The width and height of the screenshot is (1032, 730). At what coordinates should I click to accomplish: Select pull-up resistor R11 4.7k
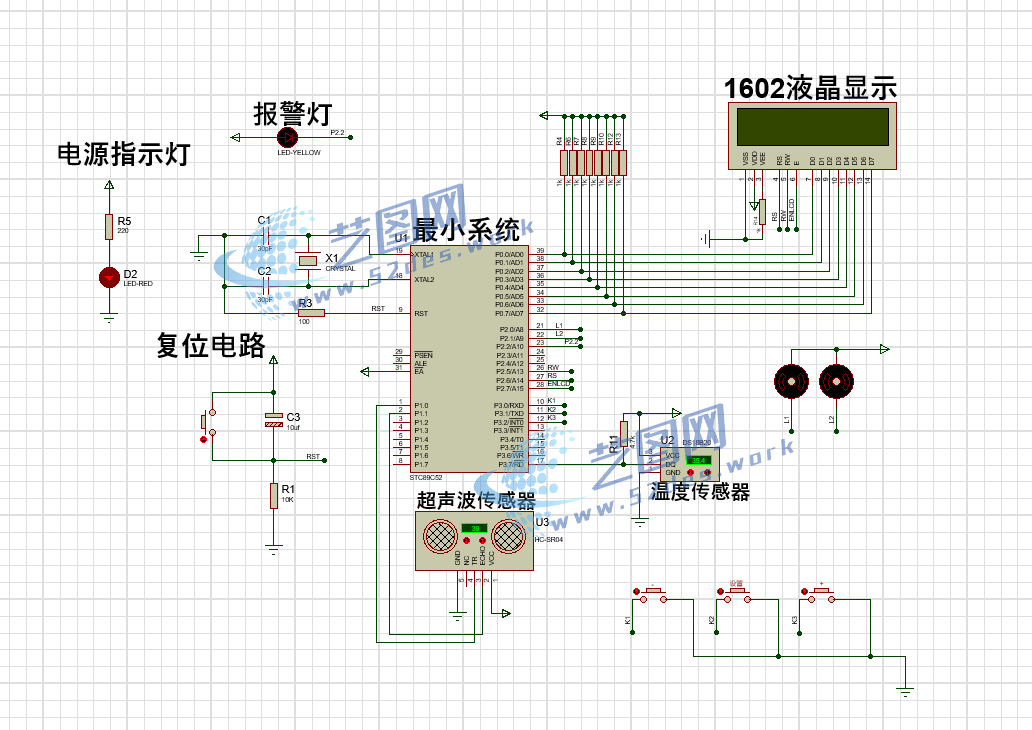pos(624,434)
